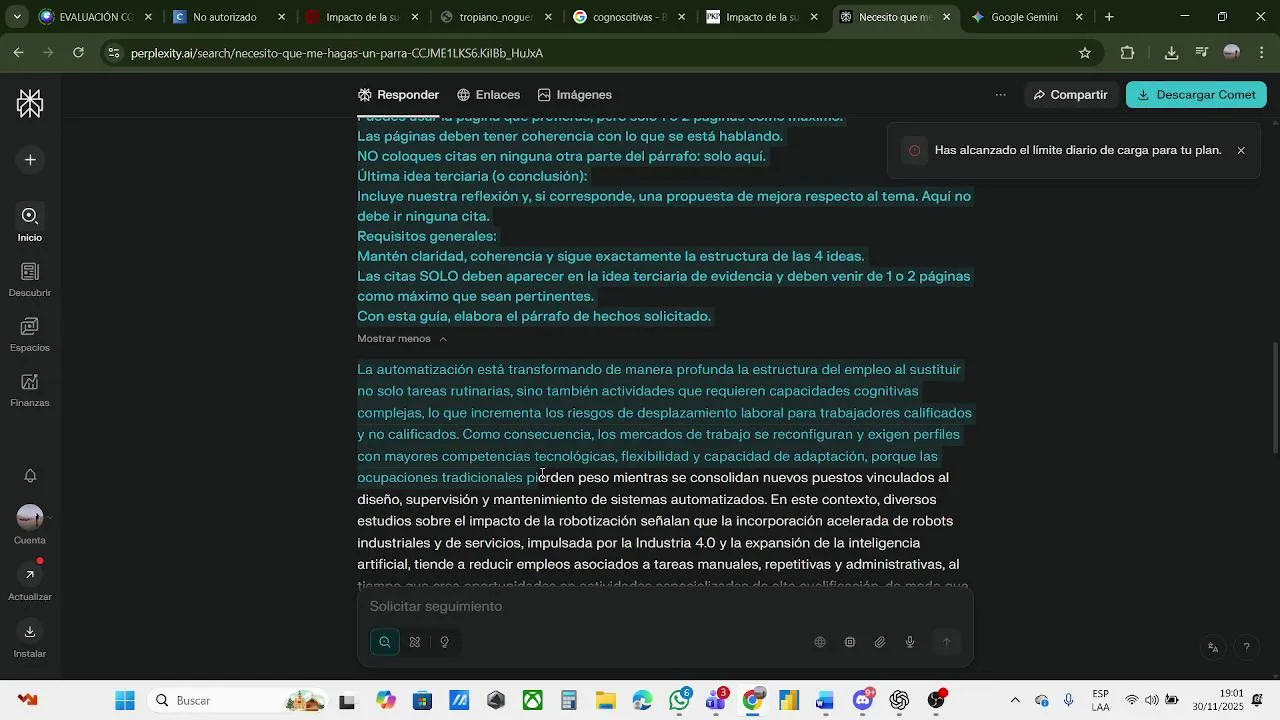Open WhatsApp from taskbar
This screenshot has height=720, width=1280.
pos(680,701)
